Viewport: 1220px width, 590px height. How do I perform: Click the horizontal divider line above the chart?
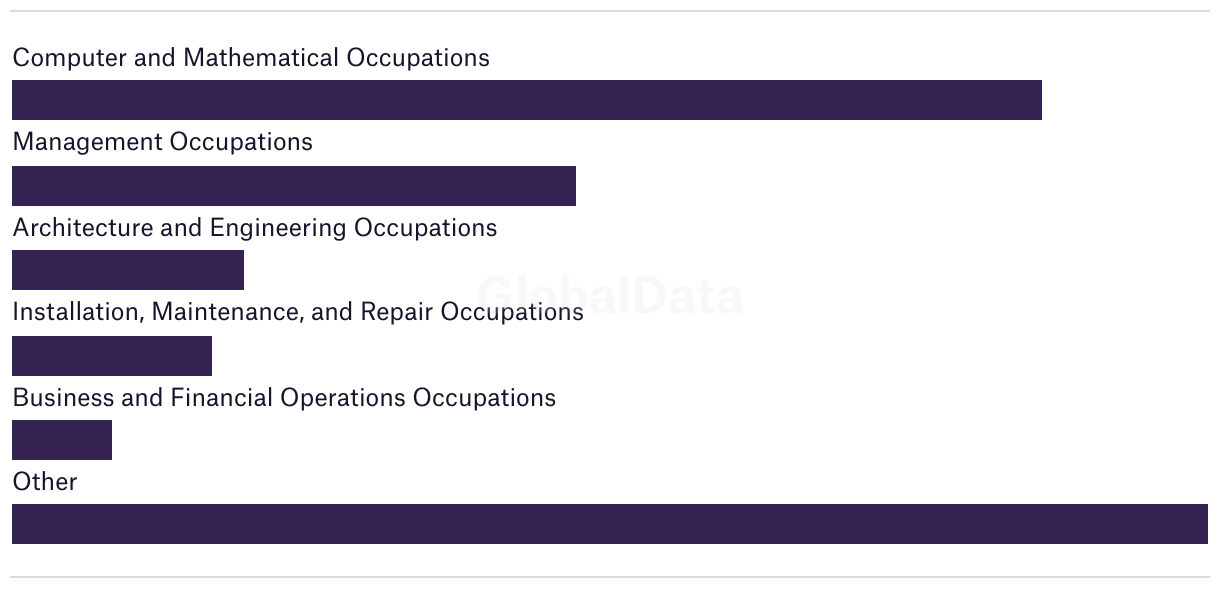(610, 11)
